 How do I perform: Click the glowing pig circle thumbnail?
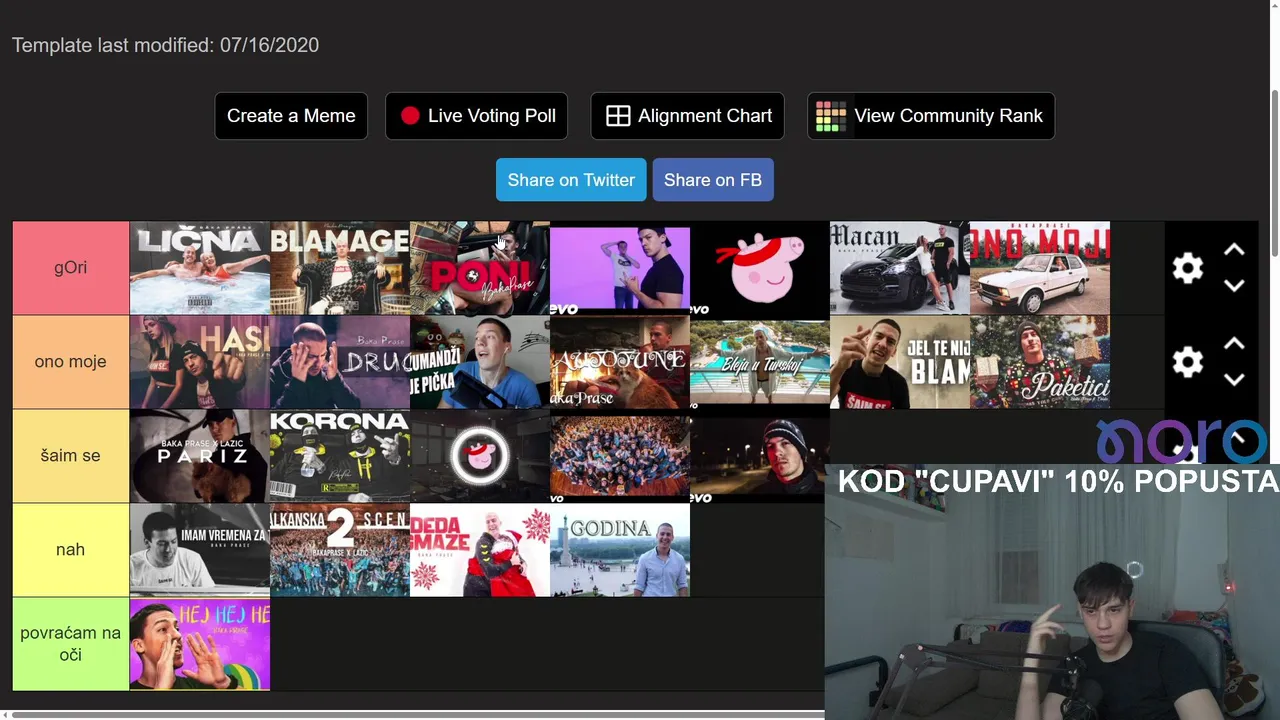(480, 456)
